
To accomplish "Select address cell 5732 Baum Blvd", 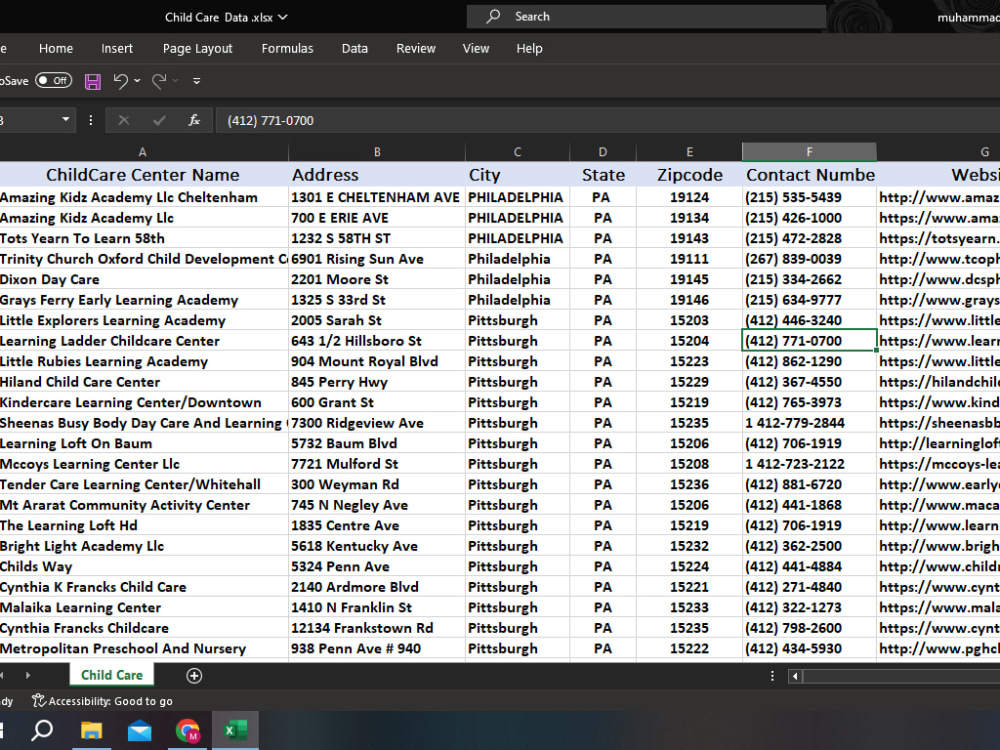I will coord(377,443).
